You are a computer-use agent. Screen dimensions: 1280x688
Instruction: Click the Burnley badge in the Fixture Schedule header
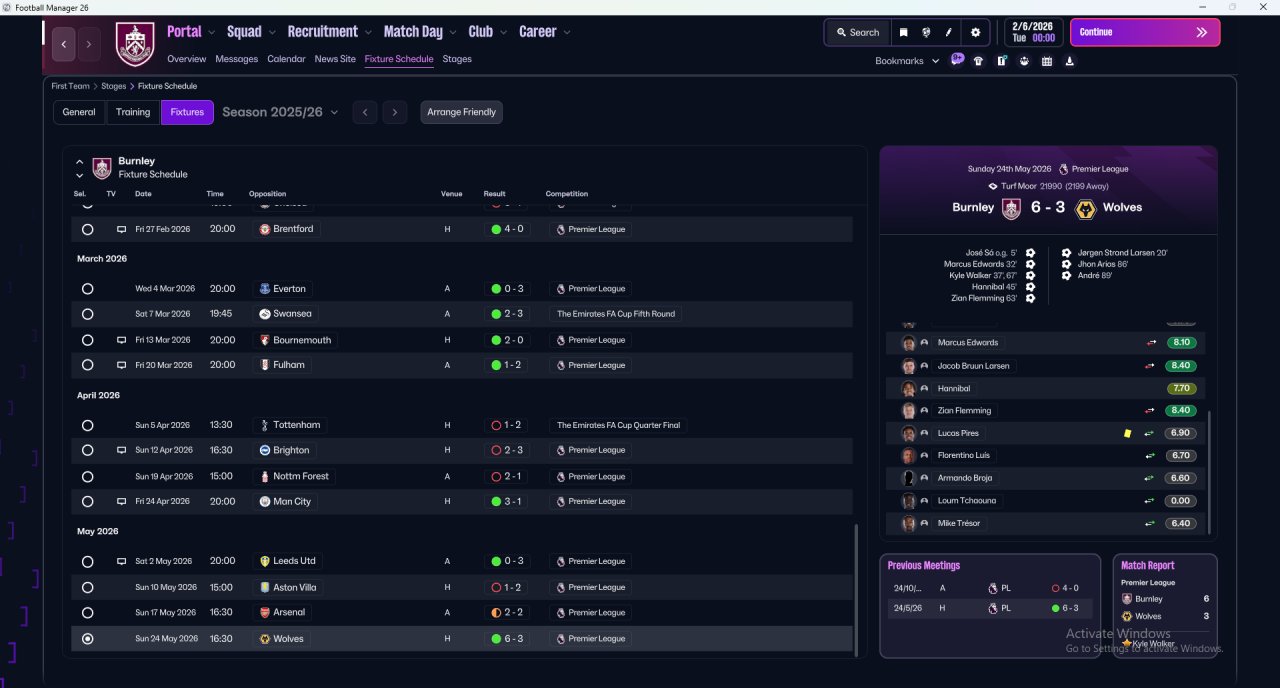102,167
